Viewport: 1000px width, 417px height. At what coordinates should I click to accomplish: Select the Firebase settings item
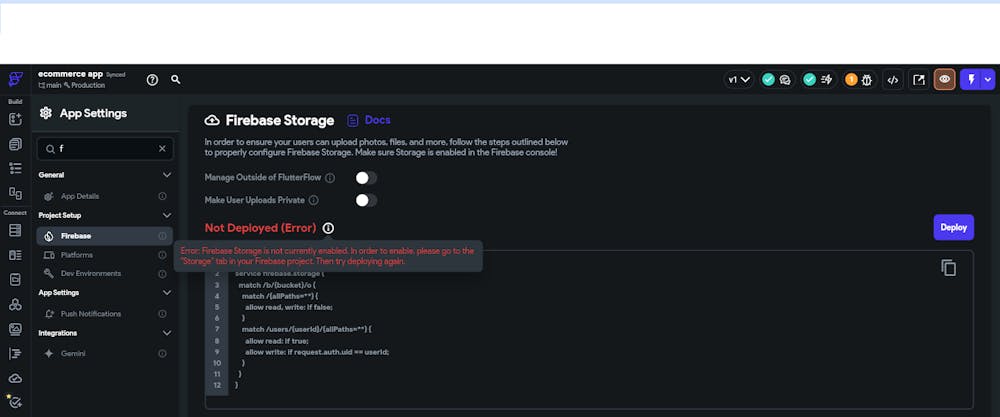click(x=105, y=236)
